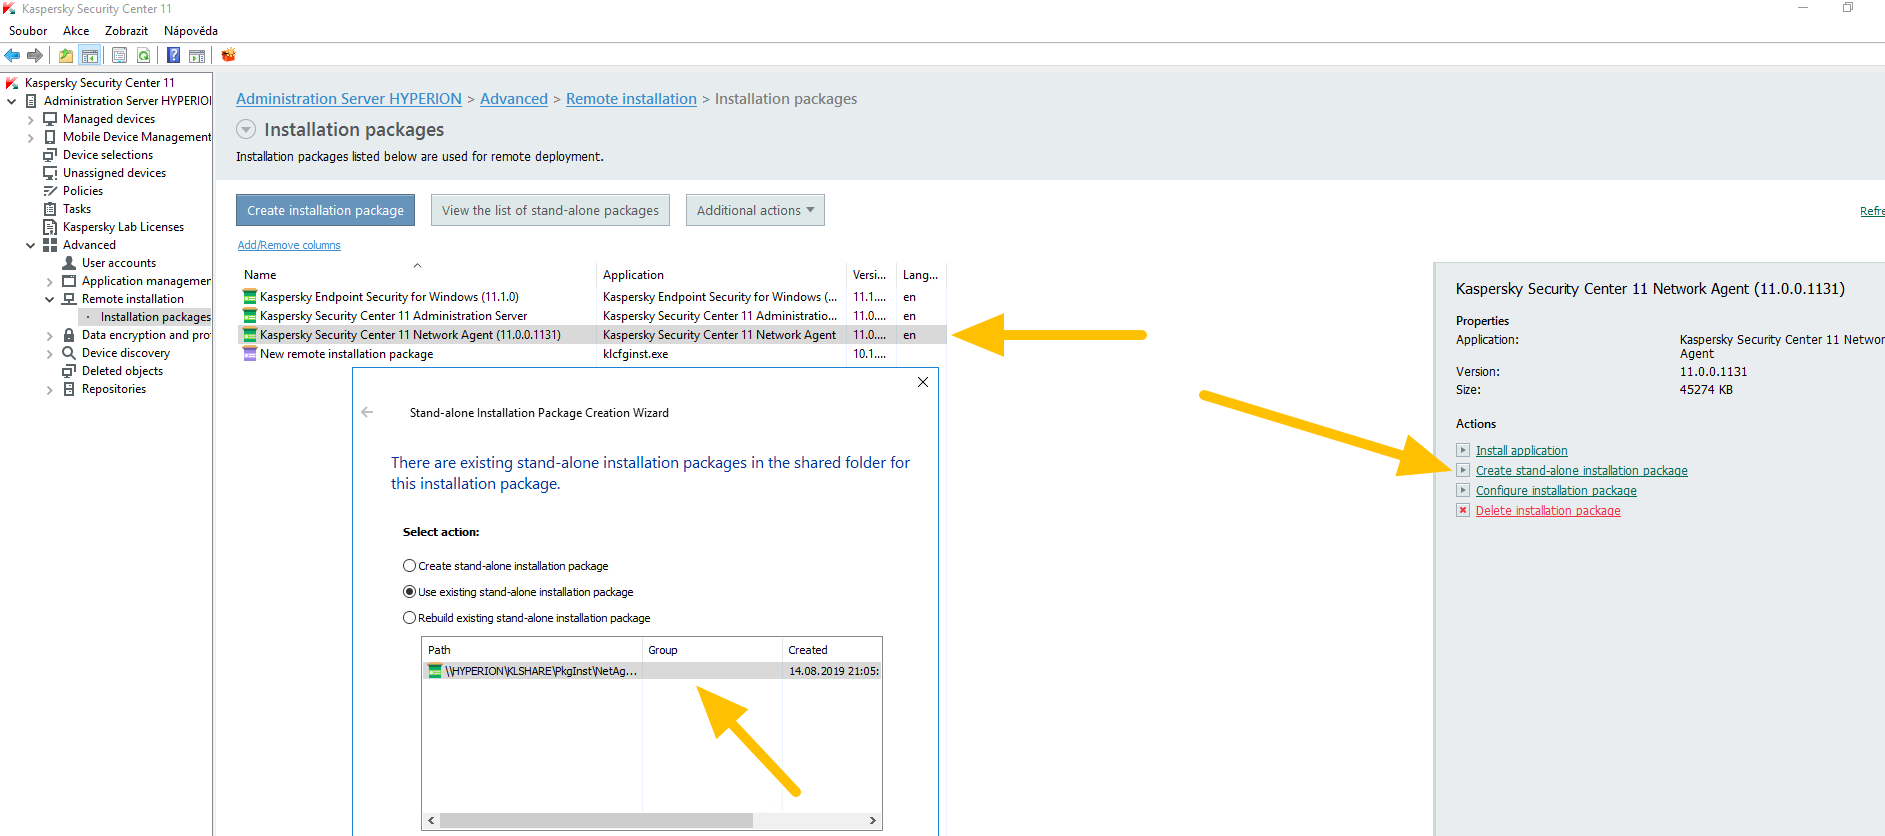Screen dimensions: 1885x836
Task: Expand the Data encryption and protection node
Action: coord(50,336)
